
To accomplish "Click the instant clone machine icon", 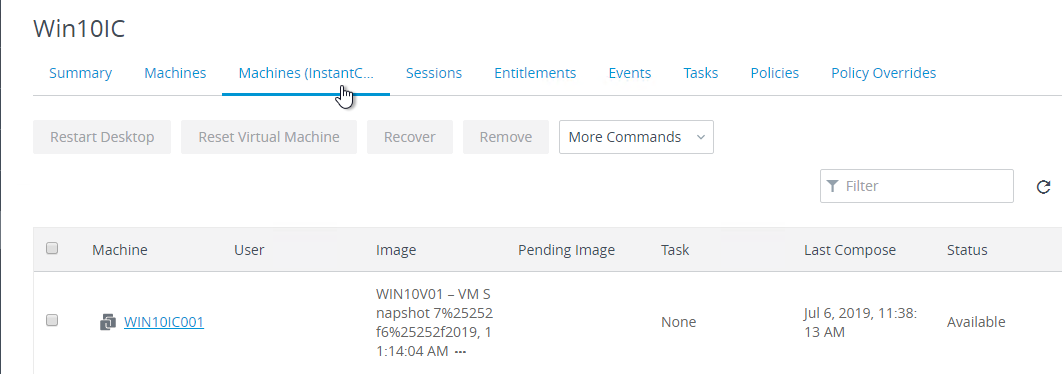I will coord(108,322).
